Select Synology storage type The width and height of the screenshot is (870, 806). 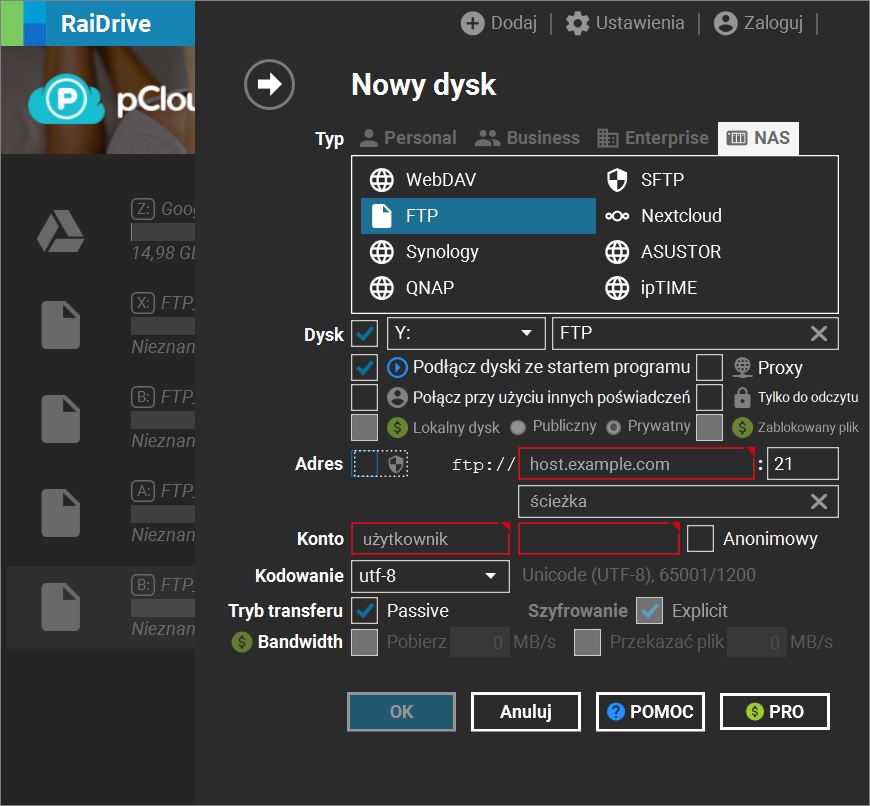[478, 252]
